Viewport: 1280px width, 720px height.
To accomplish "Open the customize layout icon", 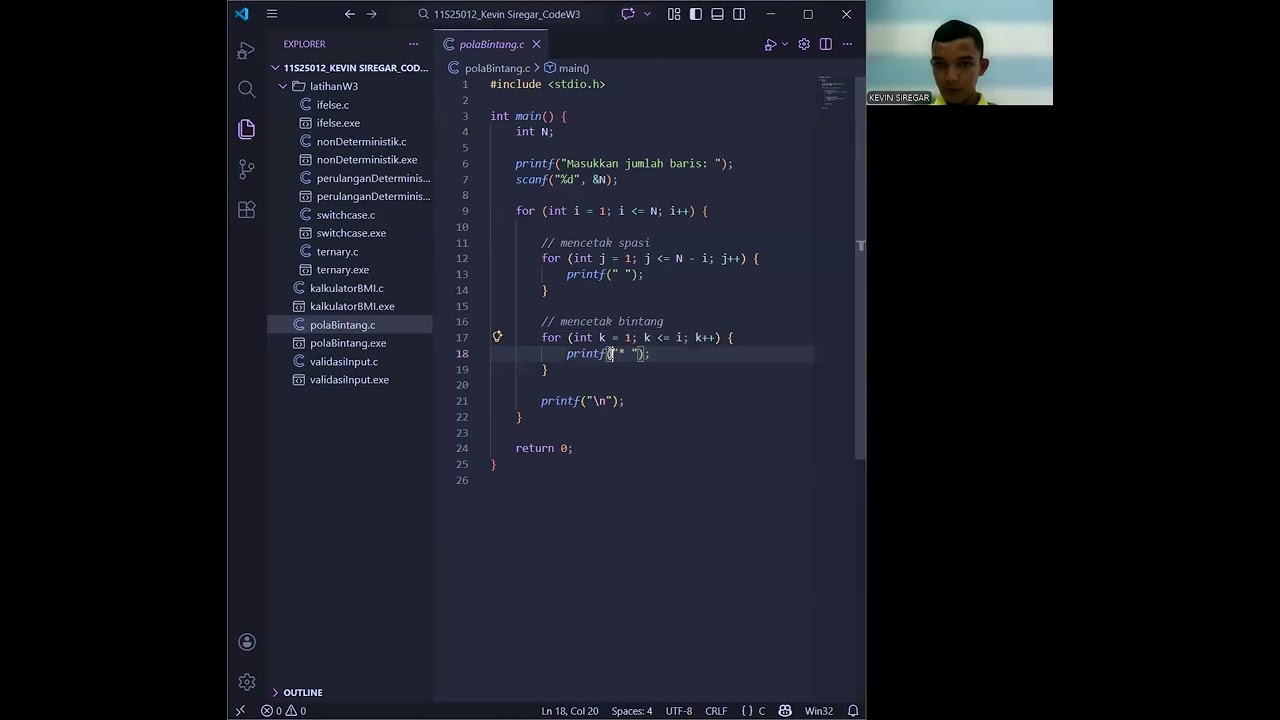I will click(x=674, y=14).
